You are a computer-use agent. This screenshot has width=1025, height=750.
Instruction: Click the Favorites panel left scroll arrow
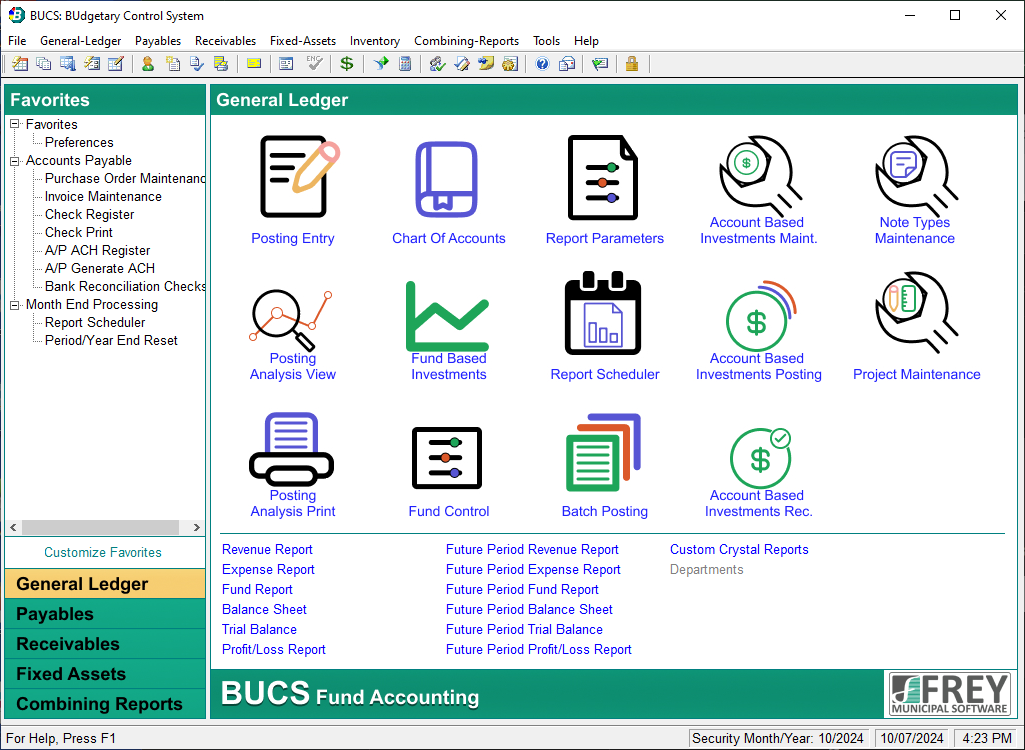13,527
